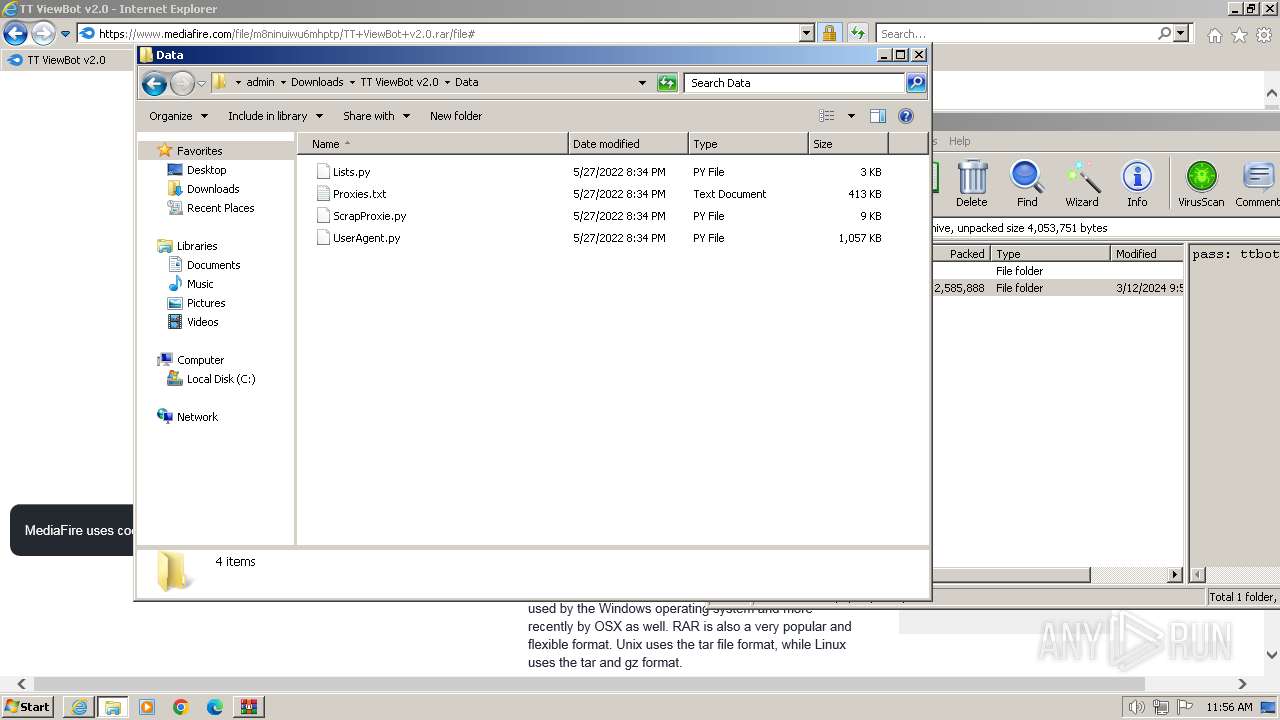The image size is (1280, 720).
Task: Click the volume speaker tray icon
Action: pos(1136,707)
